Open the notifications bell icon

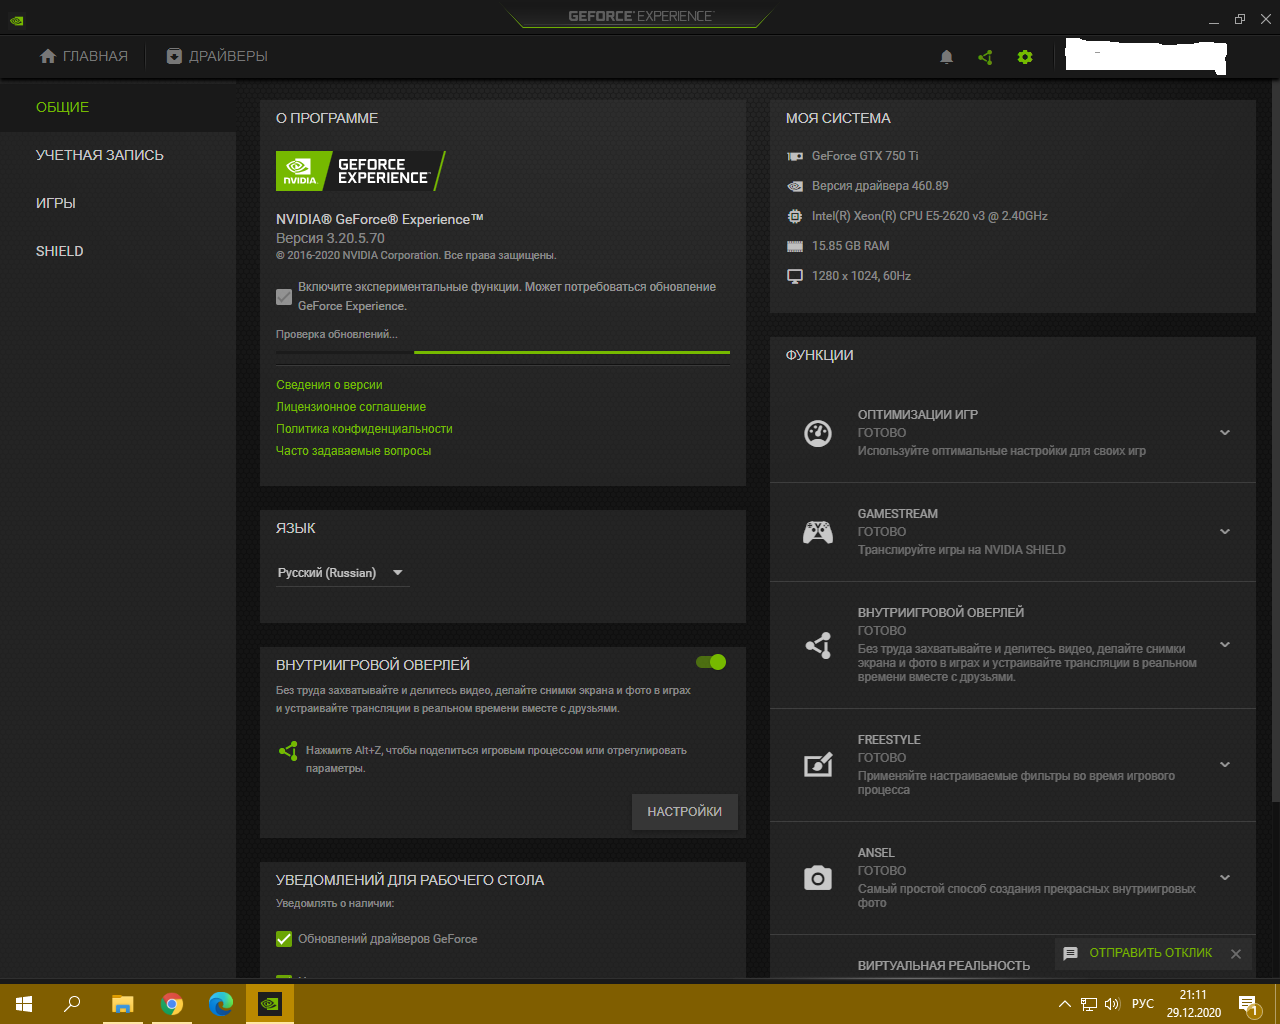(946, 57)
